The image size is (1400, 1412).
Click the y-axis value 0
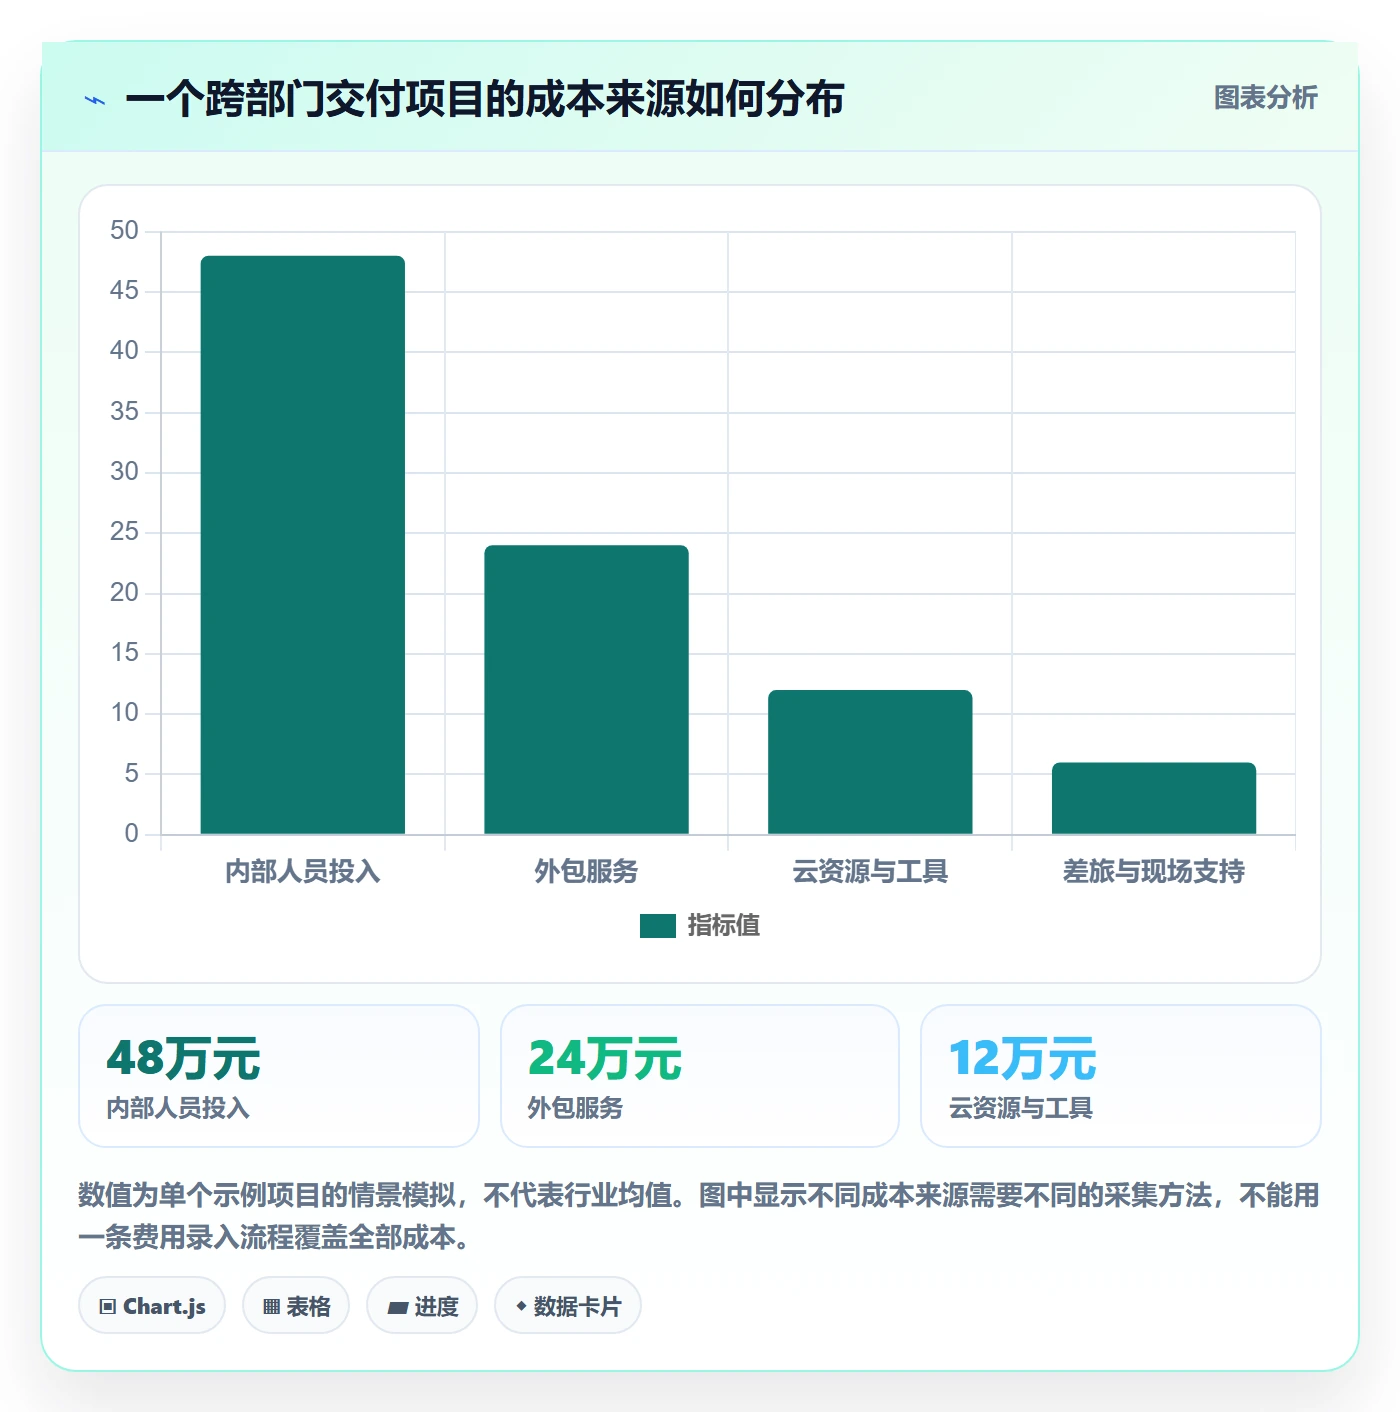click(x=131, y=834)
